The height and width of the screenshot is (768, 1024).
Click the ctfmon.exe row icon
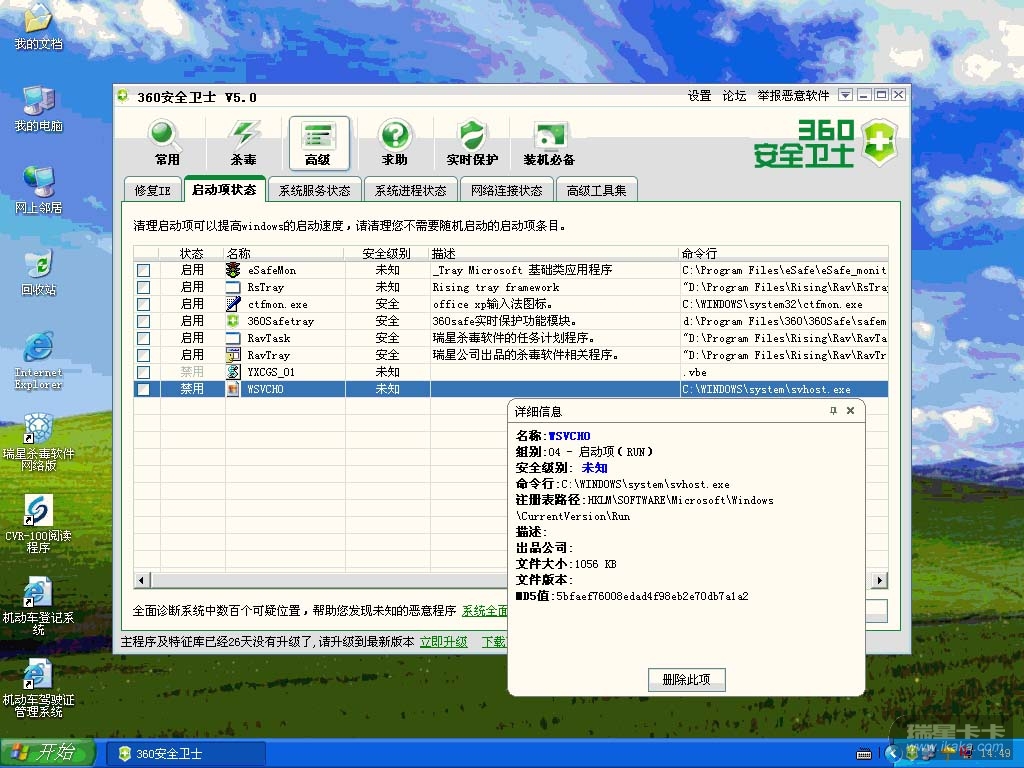coord(233,304)
